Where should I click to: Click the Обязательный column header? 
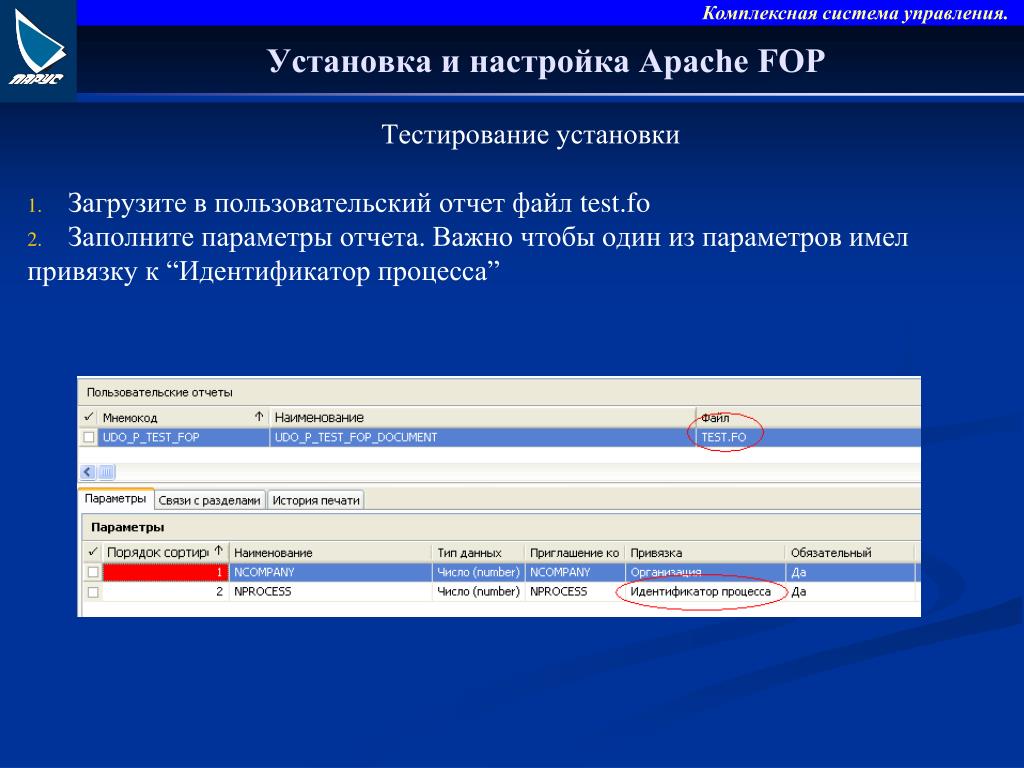pos(850,552)
